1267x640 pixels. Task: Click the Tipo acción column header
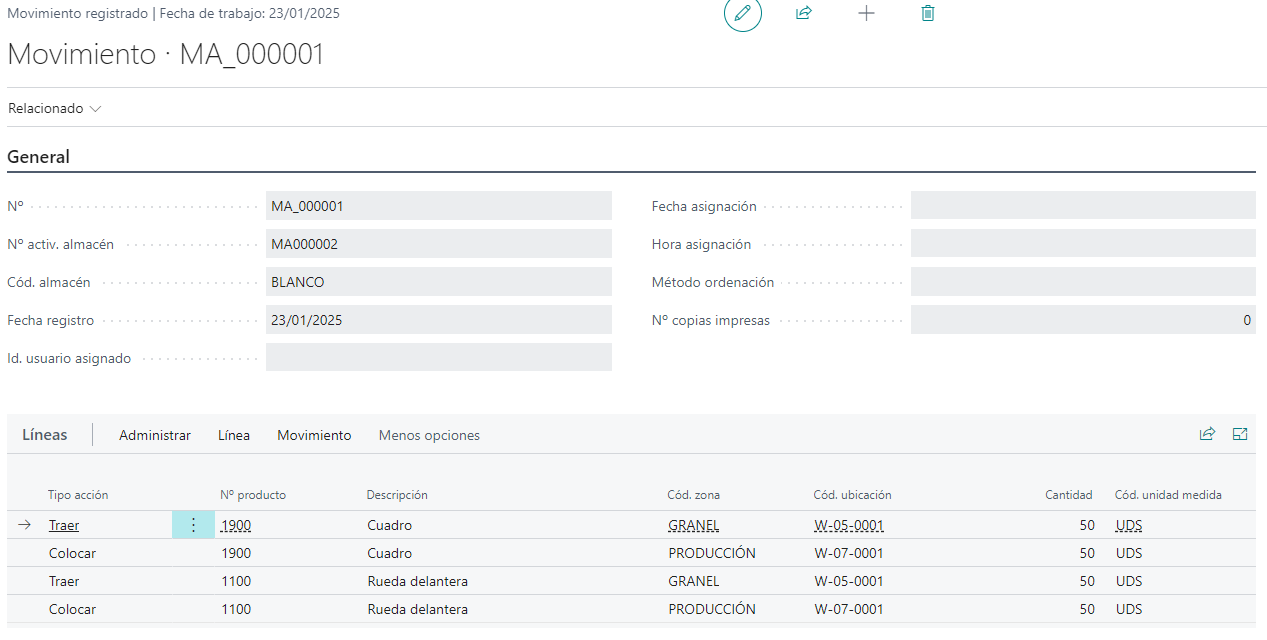click(78, 495)
